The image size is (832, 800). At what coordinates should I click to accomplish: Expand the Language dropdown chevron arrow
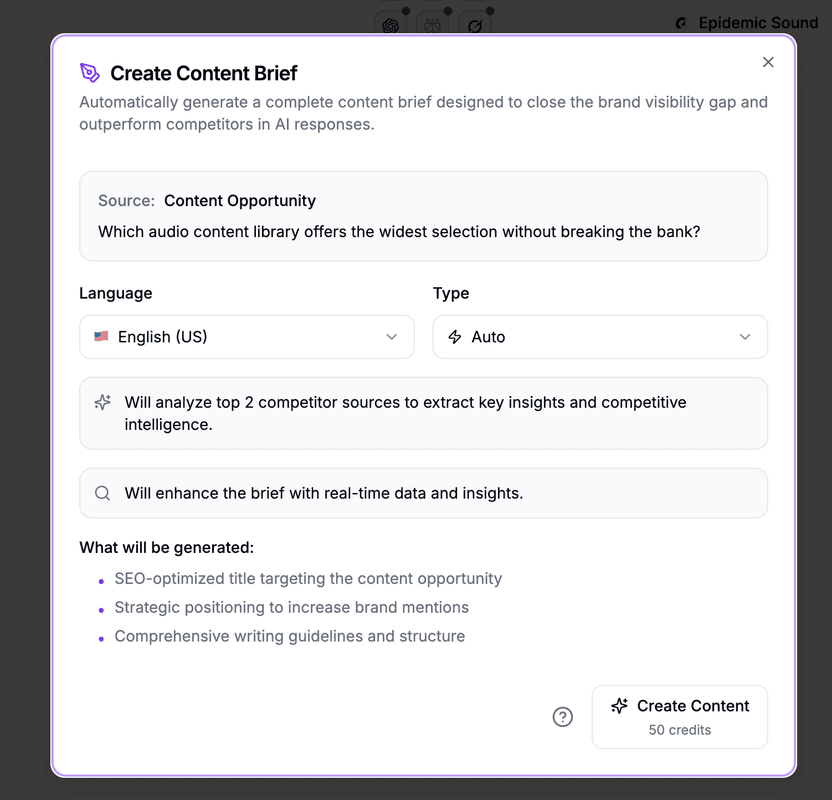point(392,337)
